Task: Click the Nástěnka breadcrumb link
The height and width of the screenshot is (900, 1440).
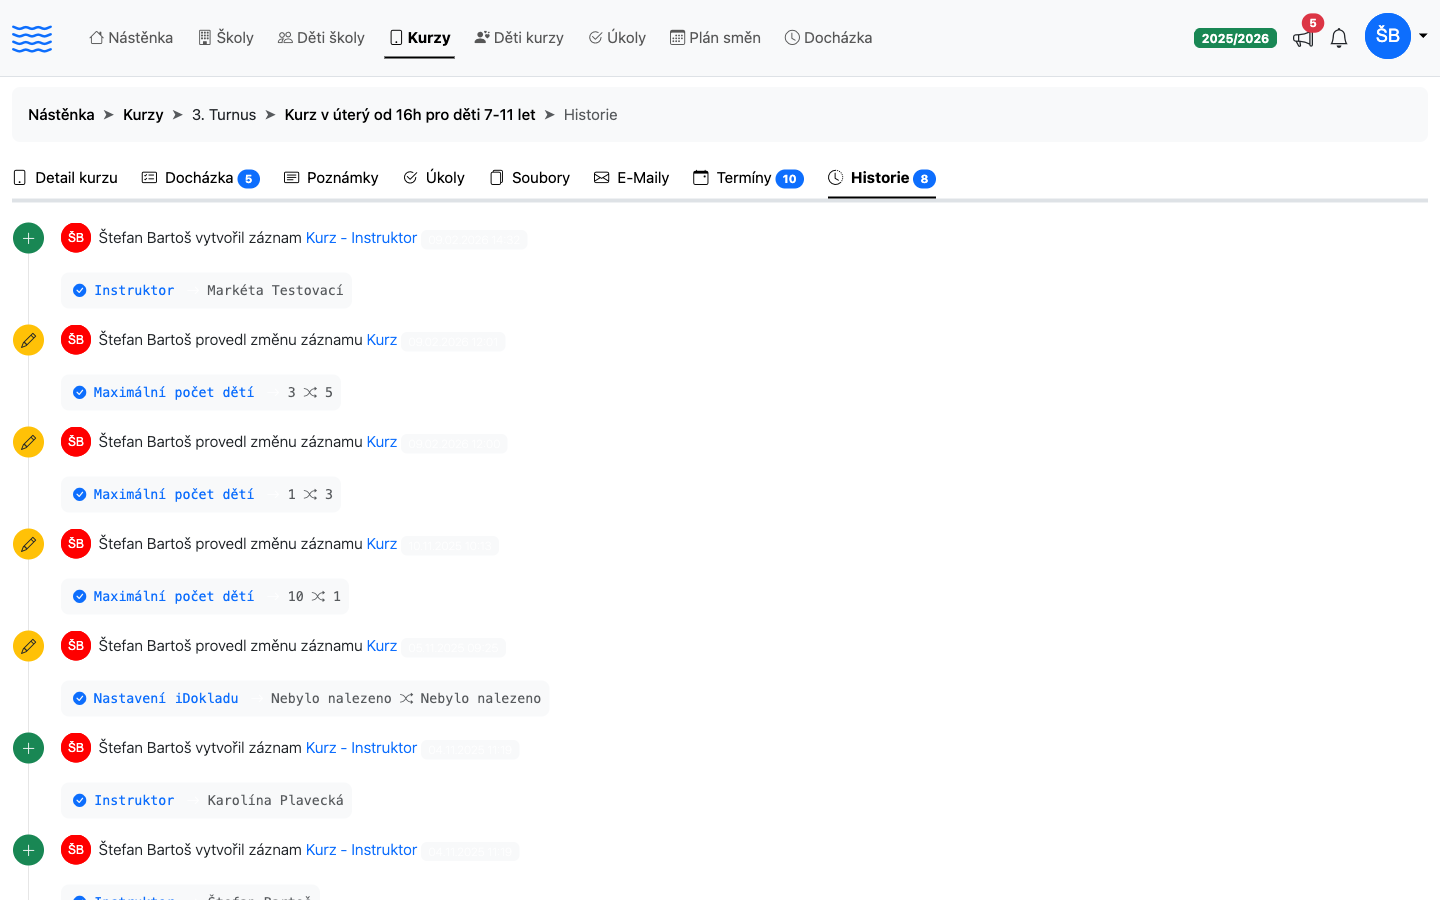Action: [61, 115]
